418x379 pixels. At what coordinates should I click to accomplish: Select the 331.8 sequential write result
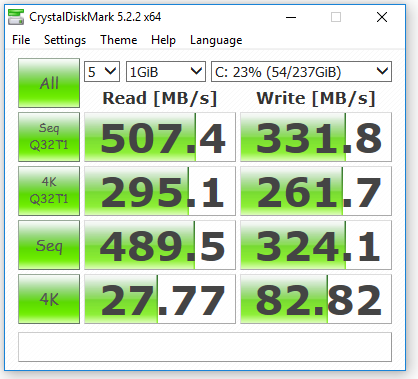[x=316, y=137]
